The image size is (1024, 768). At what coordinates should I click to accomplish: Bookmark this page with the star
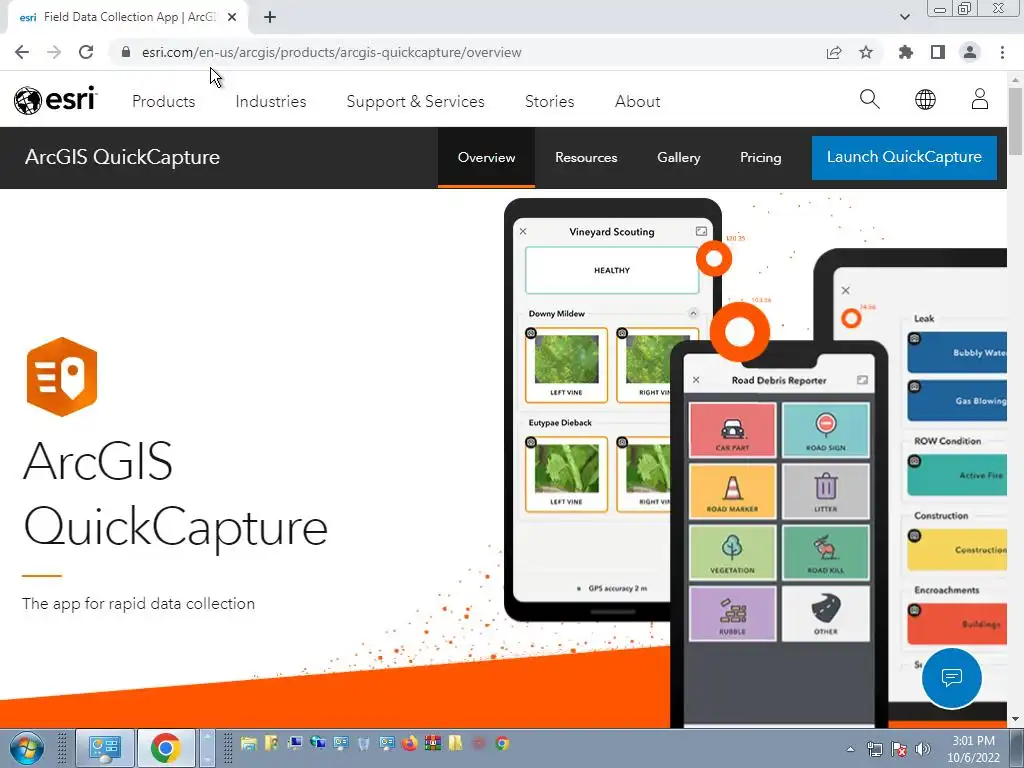tap(866, 52)
